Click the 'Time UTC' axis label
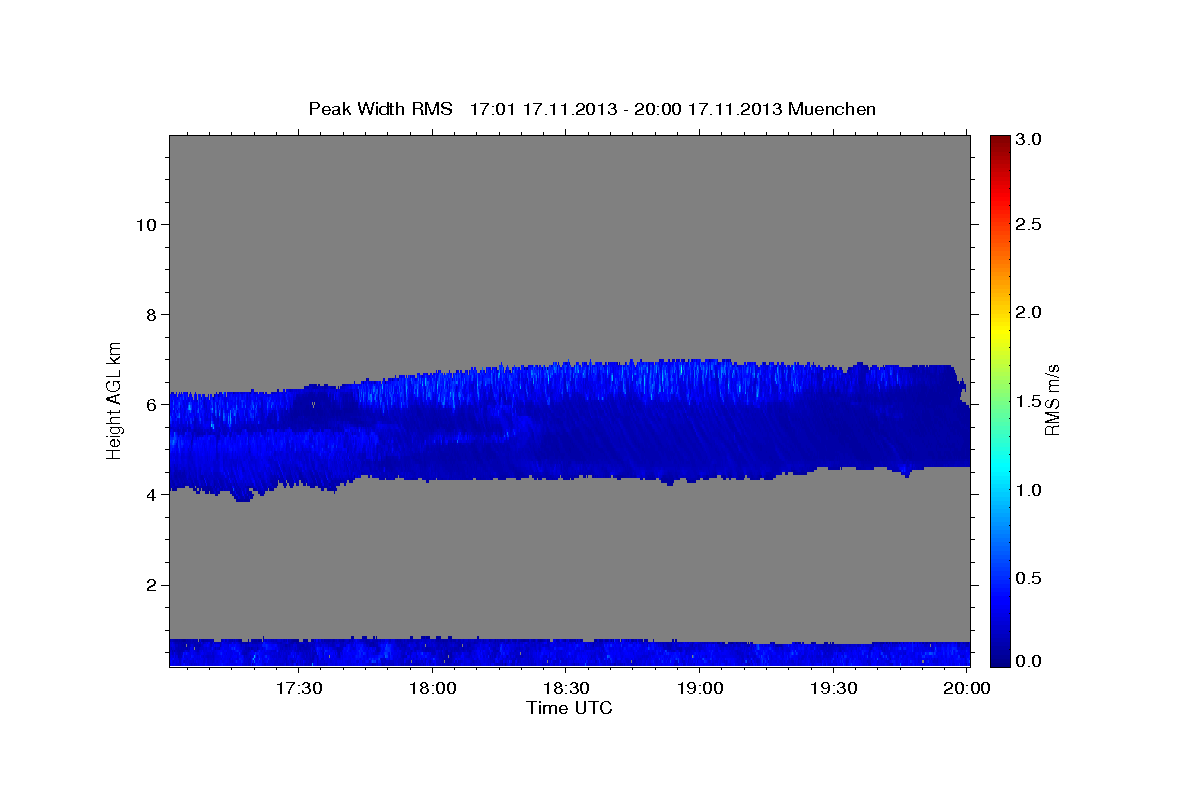 click(569, 708)
